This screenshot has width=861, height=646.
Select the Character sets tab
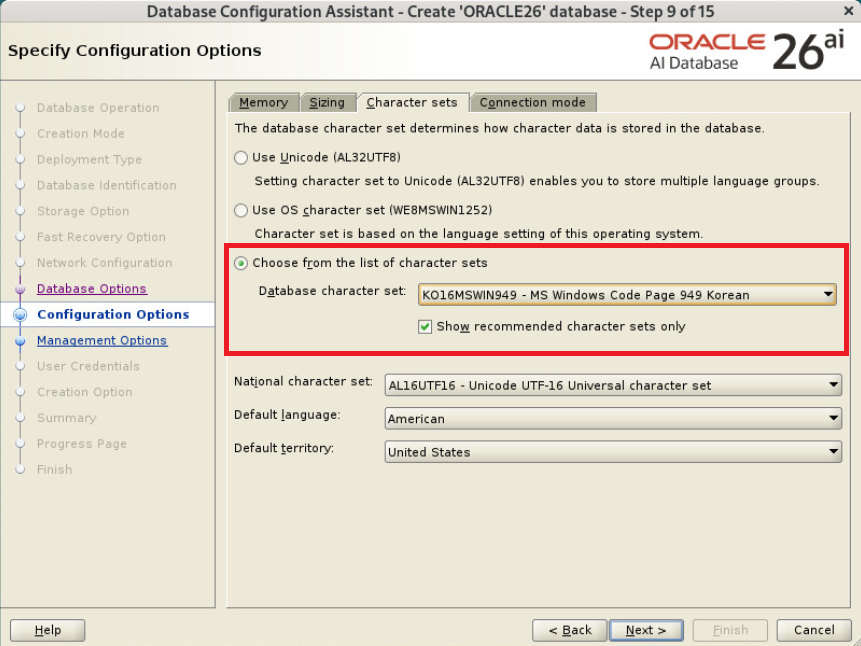click(412, 103)
